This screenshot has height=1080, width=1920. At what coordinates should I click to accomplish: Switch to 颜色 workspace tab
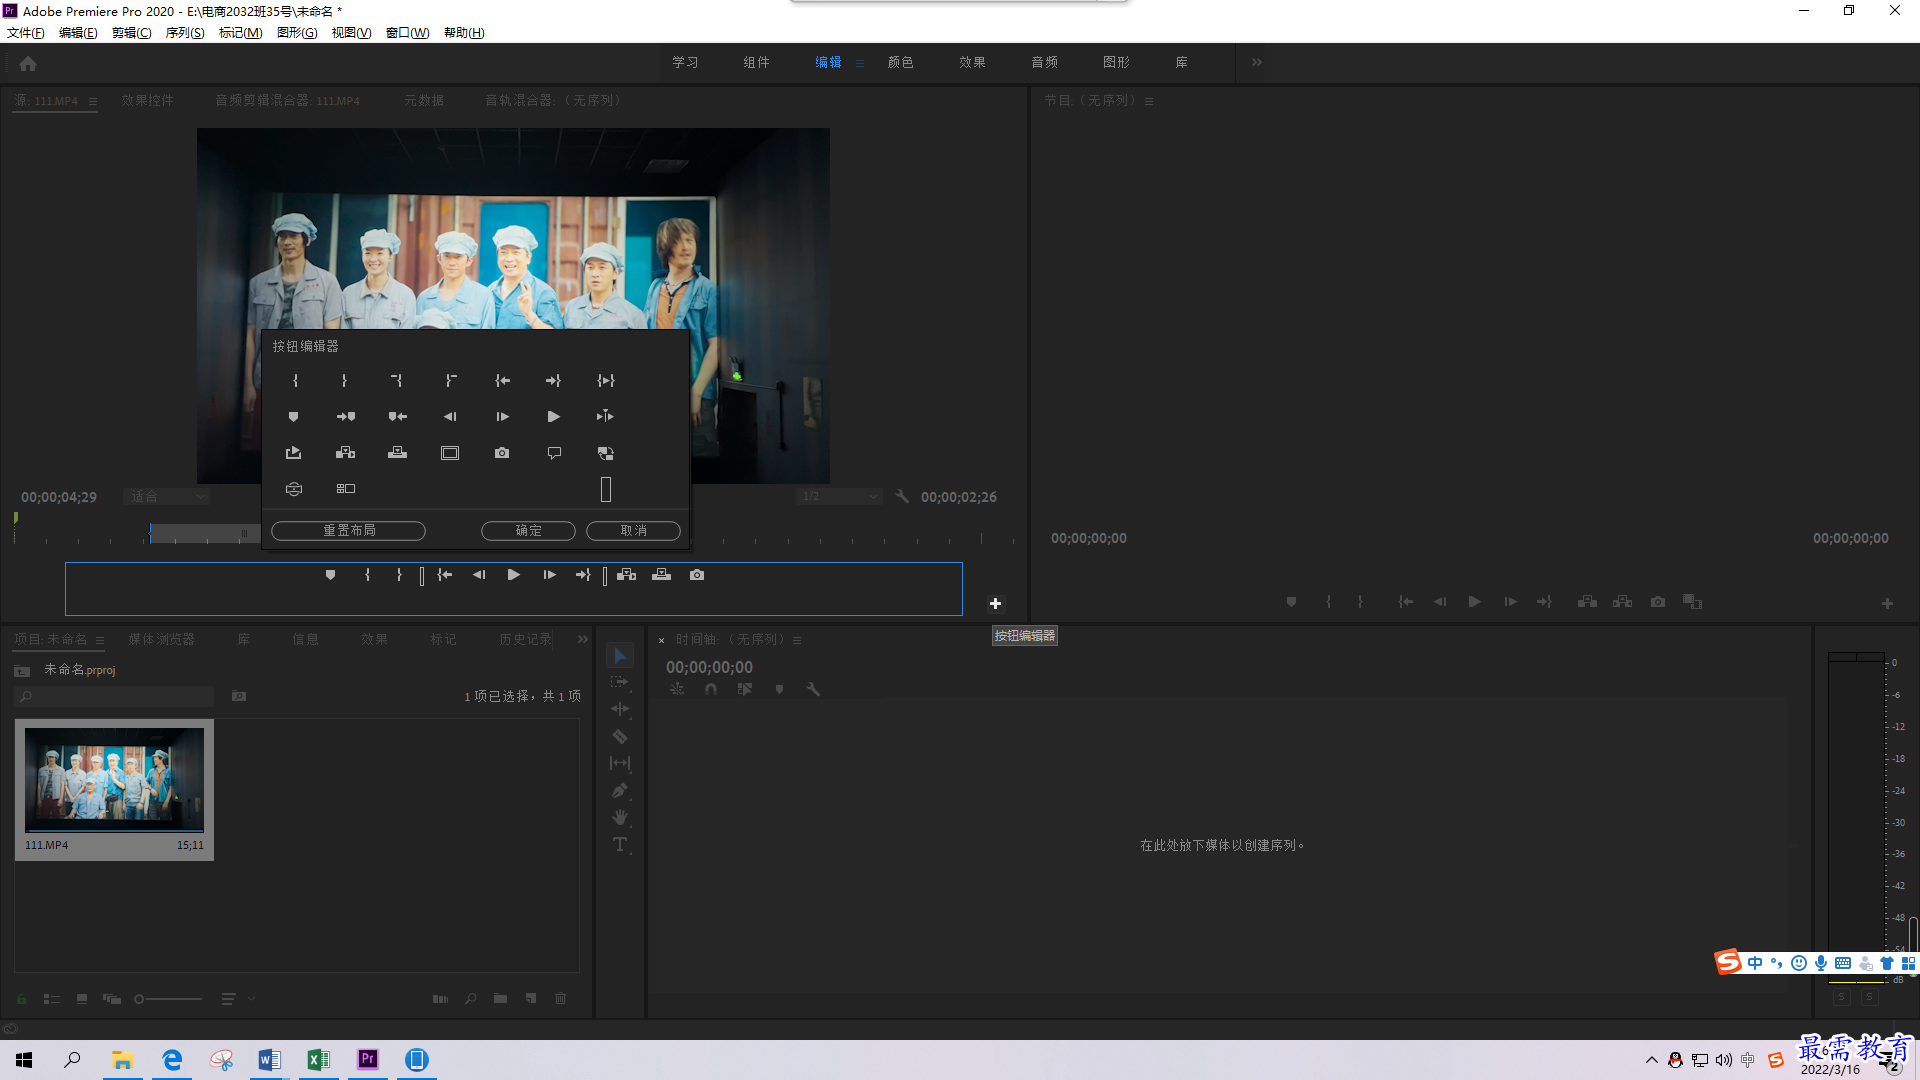tap(901, 62)
